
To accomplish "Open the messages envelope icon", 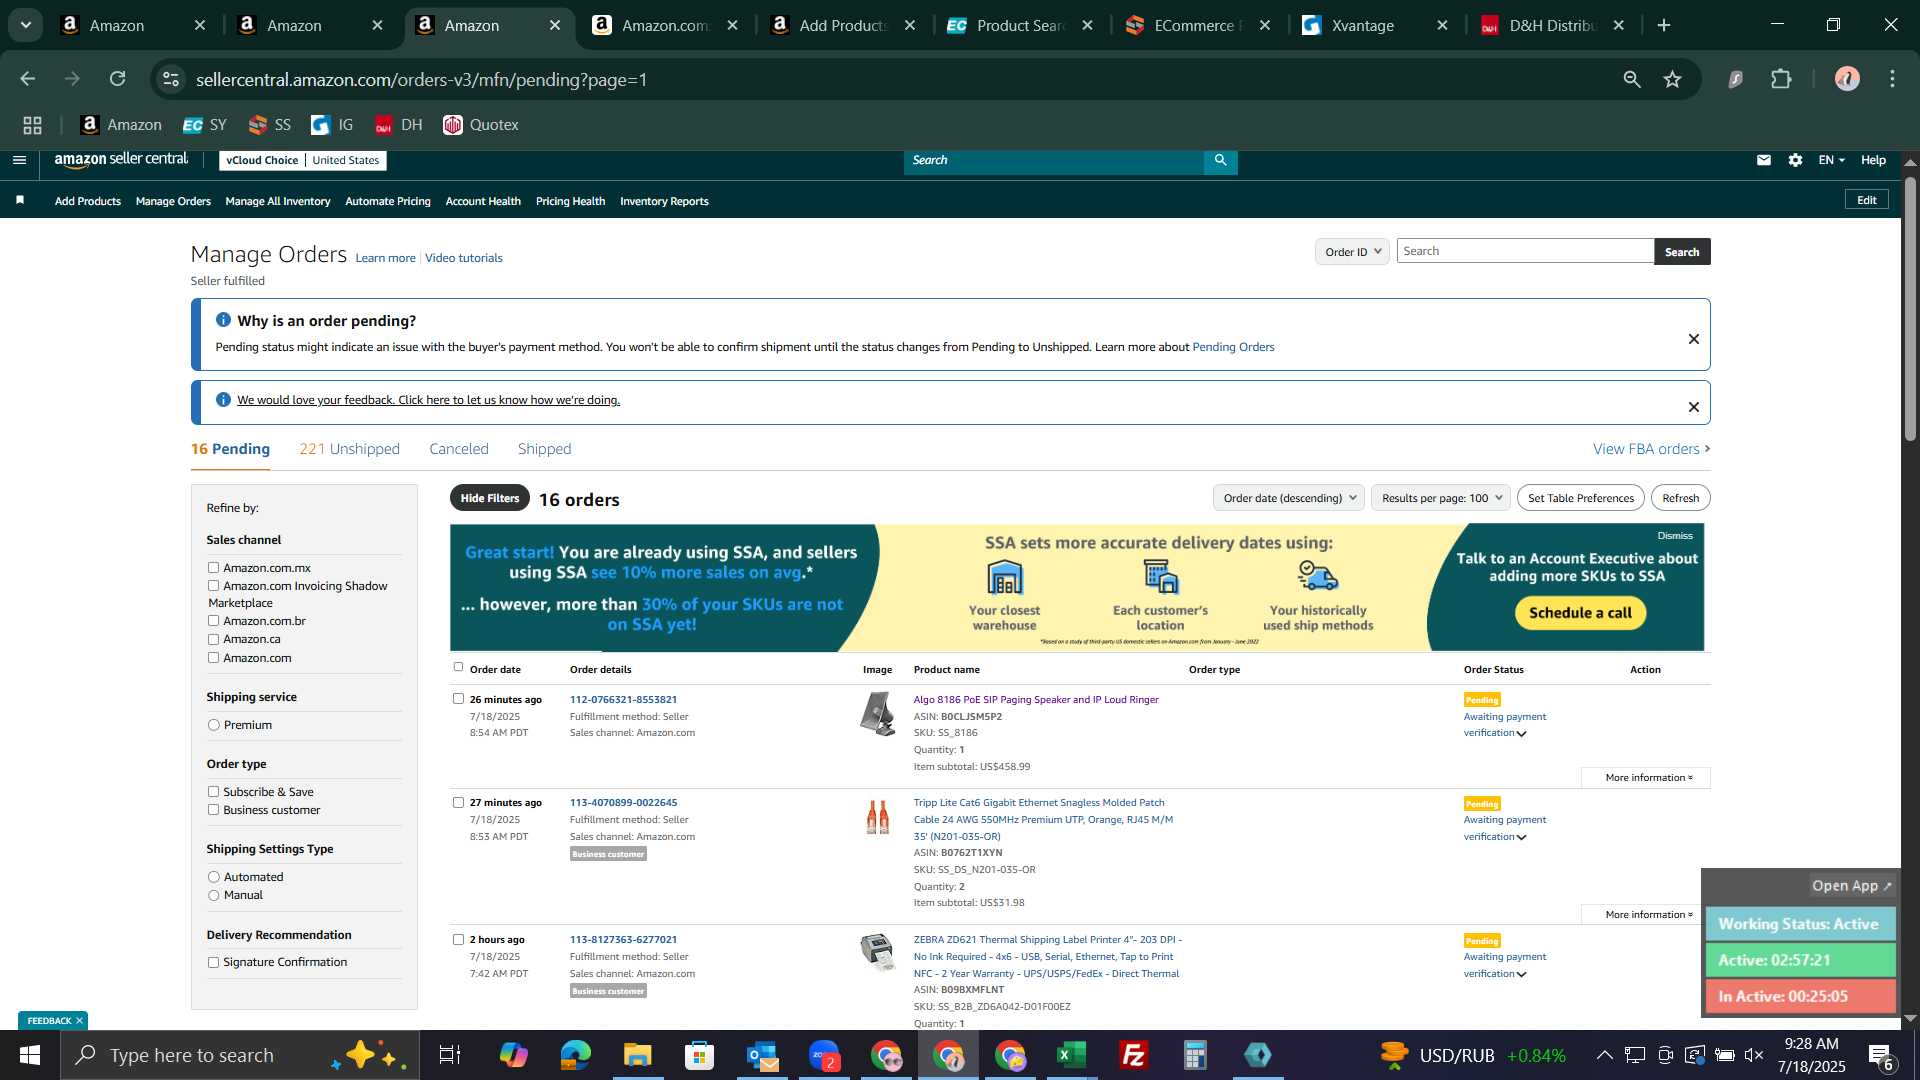I will click(x=1764, y=160).
